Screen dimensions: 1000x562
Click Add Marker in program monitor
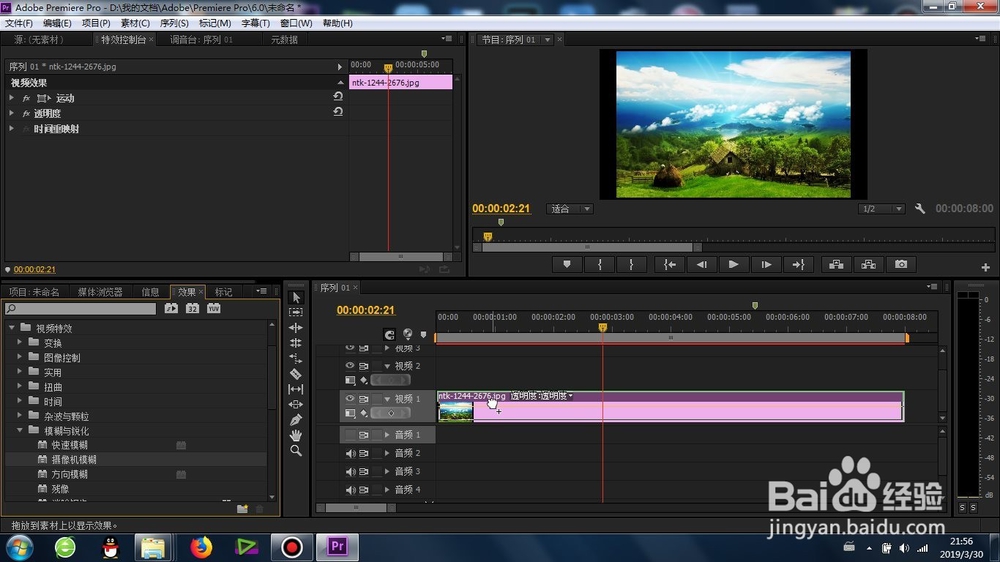coord(566,265)
